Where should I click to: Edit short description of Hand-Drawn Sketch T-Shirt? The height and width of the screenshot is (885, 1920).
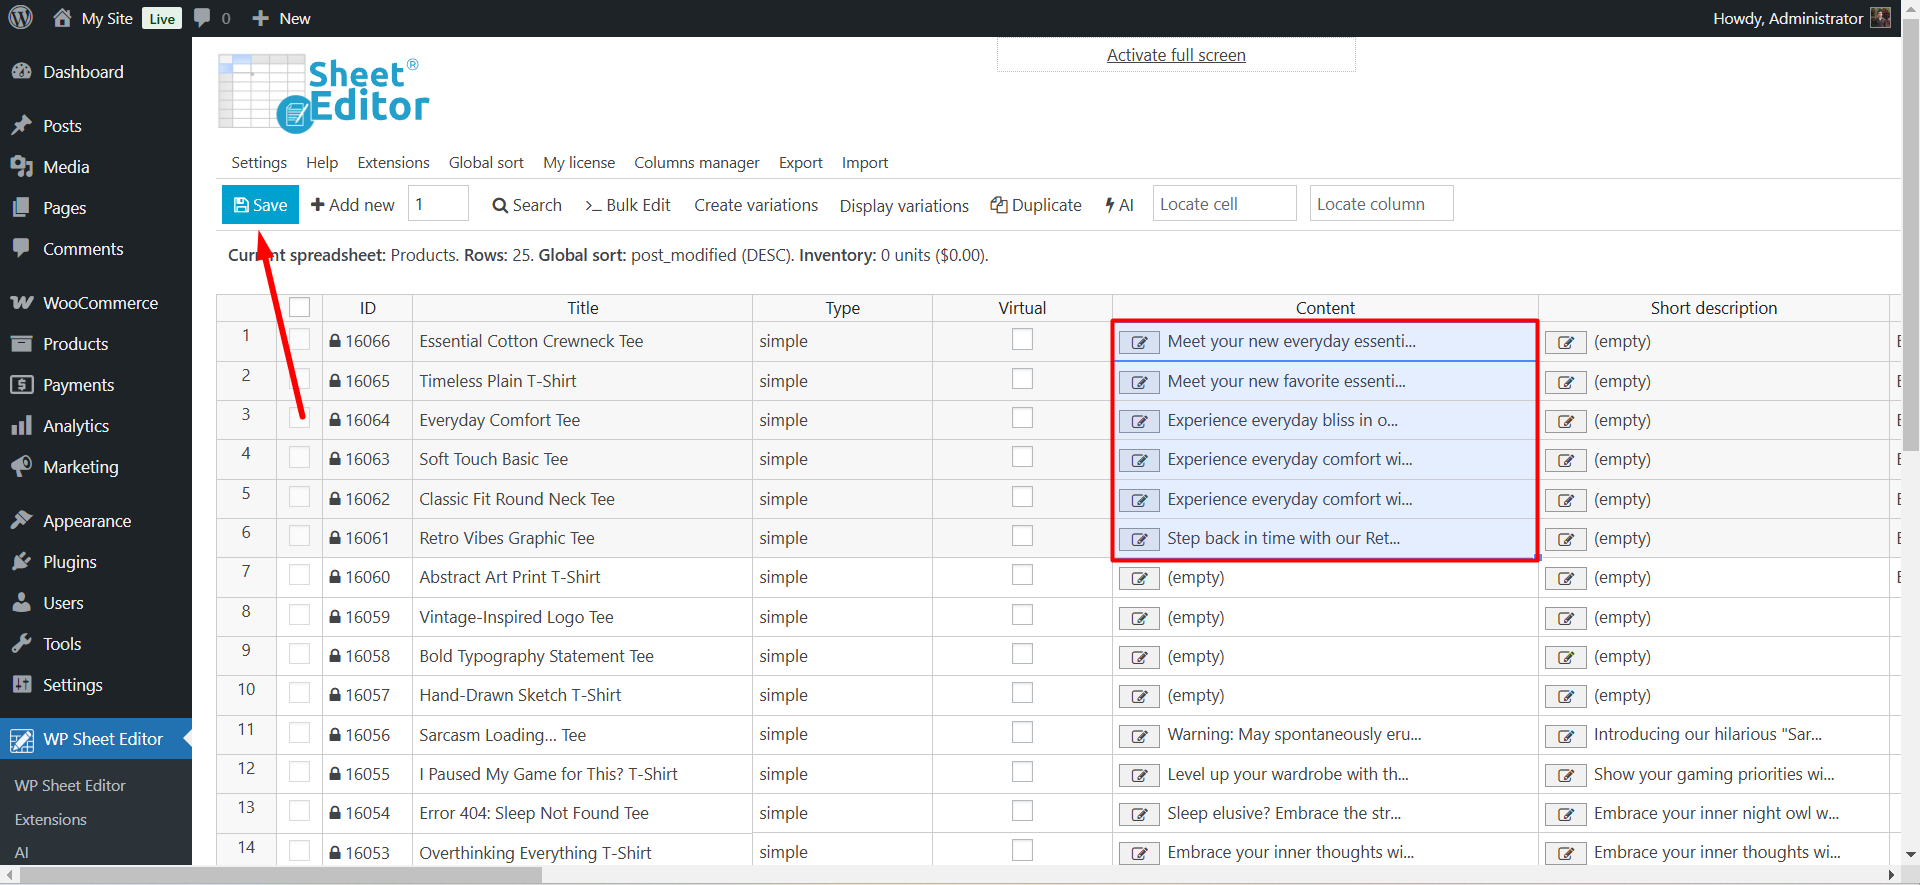(x=1566, y=696)
